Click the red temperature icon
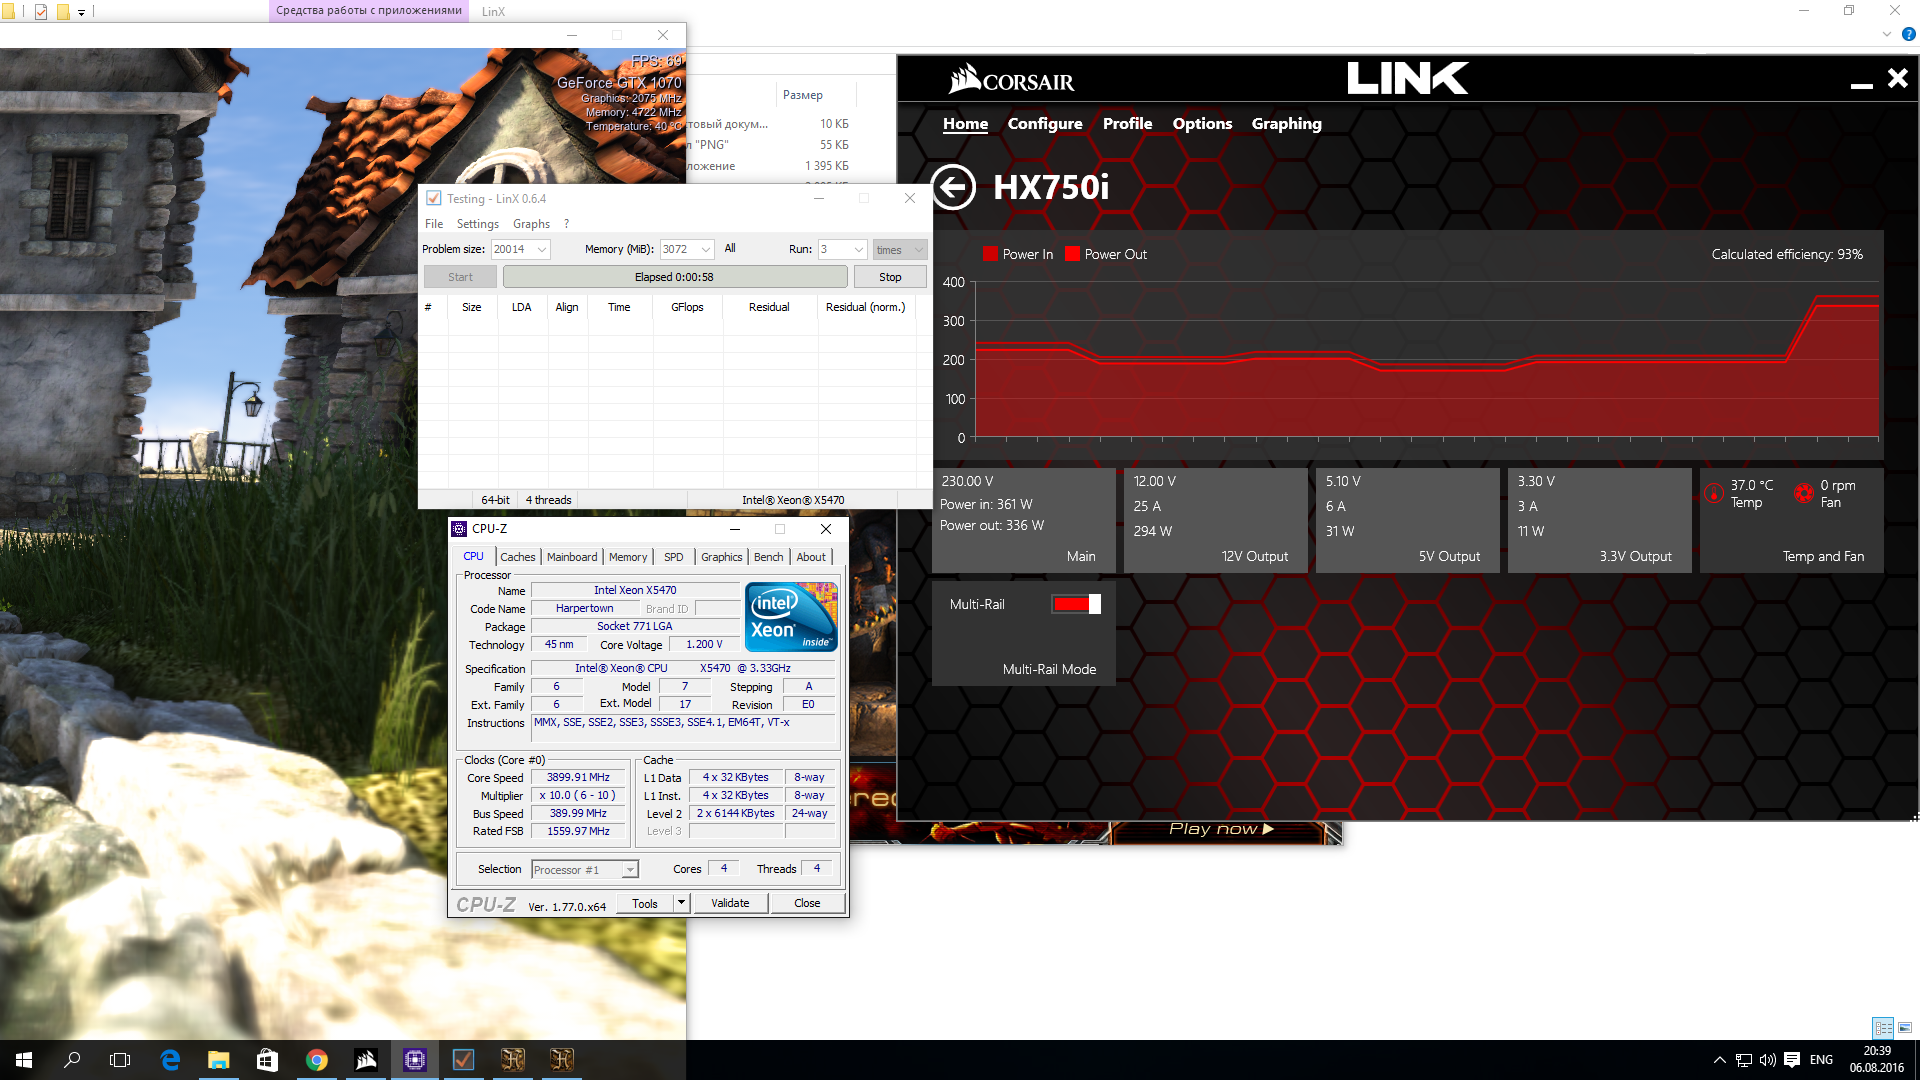The height and width of the screenshot is (1080, 1920). tap(1713, 493)
